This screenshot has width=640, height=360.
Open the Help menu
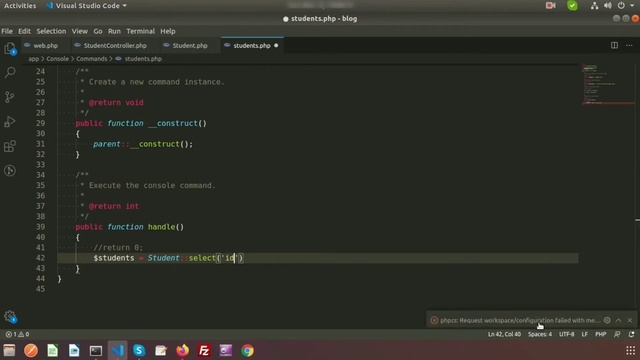tap(168, 31)
